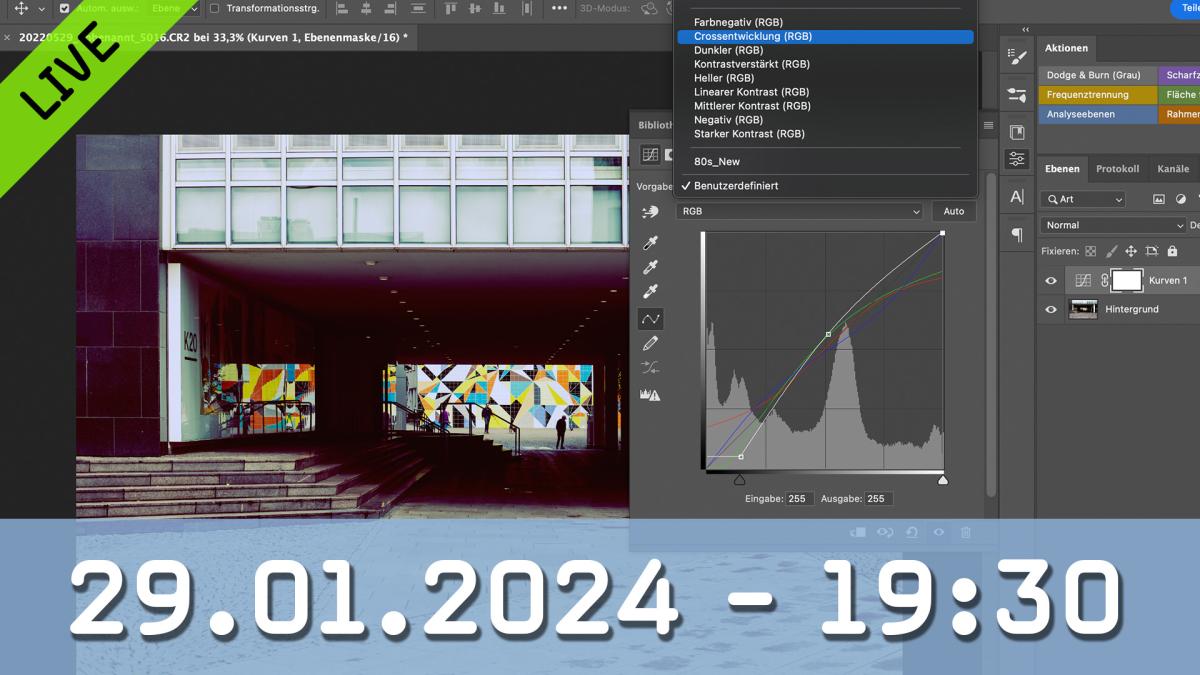
Task: Run the Frequenztrennung action
Action: click(1097, 95)
